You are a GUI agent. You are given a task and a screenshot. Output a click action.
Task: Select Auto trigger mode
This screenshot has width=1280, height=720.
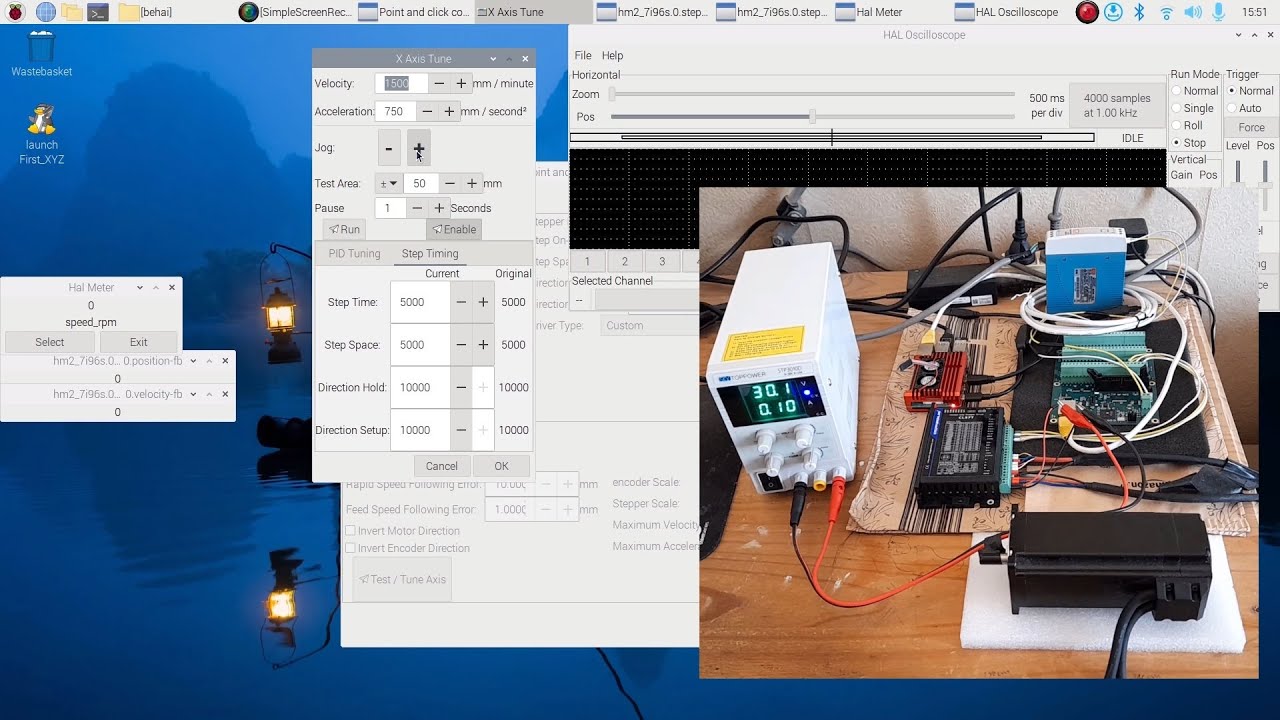(x=1245, y=108)
